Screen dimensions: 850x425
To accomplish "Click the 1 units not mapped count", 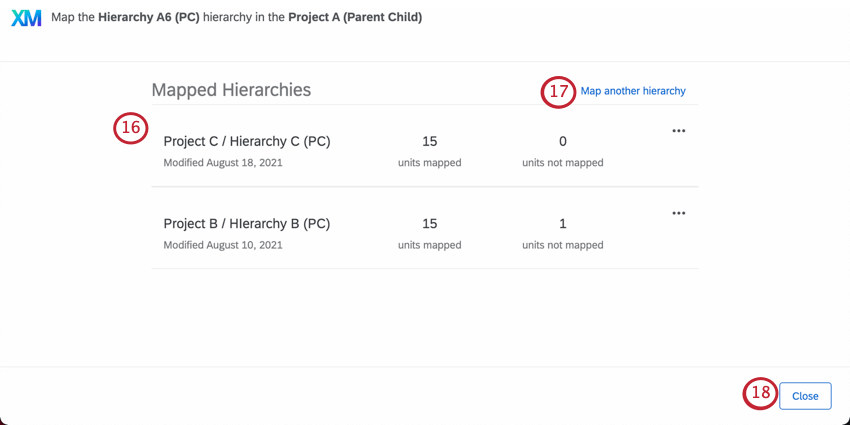I will (562, 224).
